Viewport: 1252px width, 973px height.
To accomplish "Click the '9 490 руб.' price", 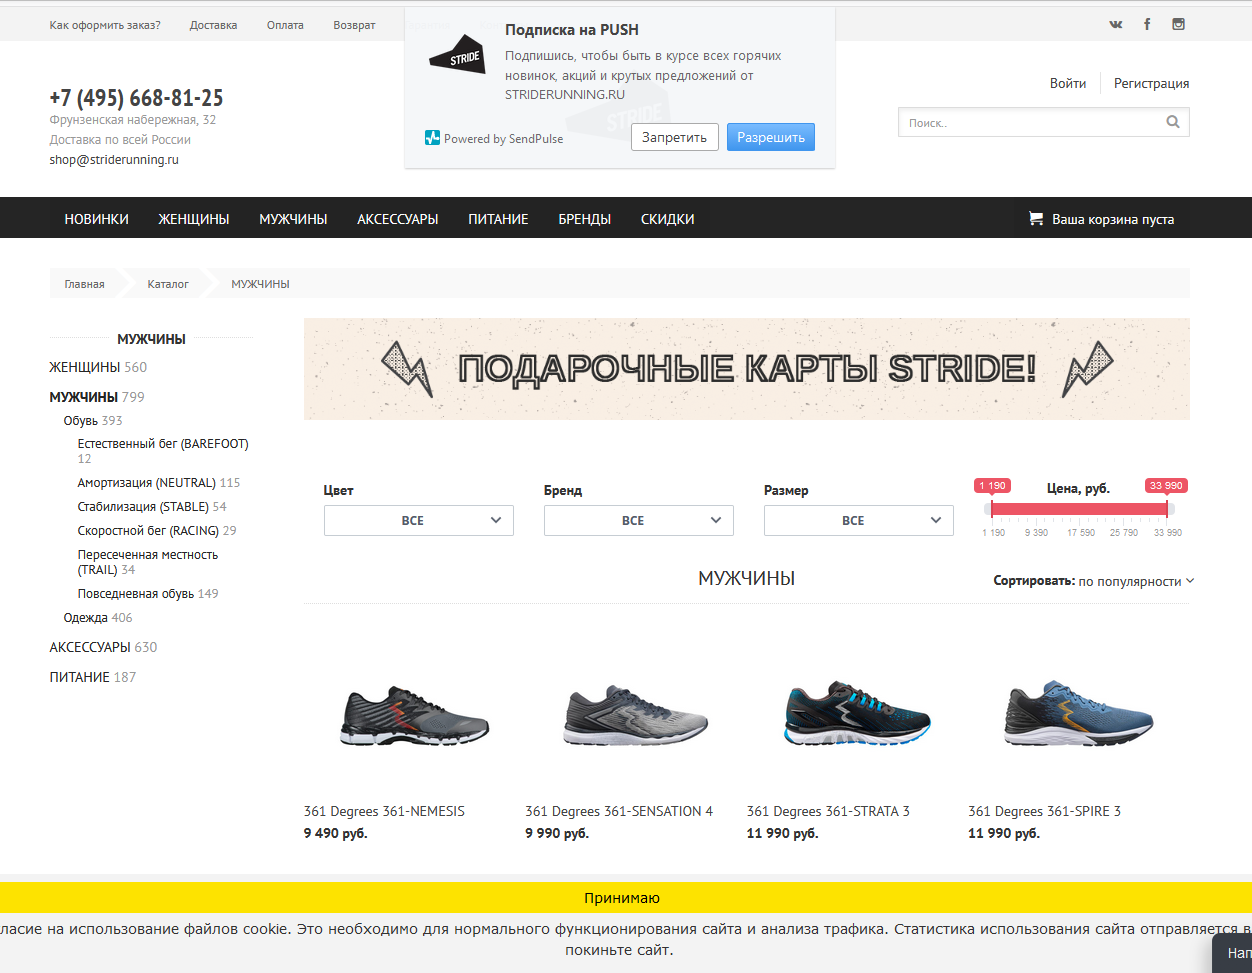I will click(336, 833).
